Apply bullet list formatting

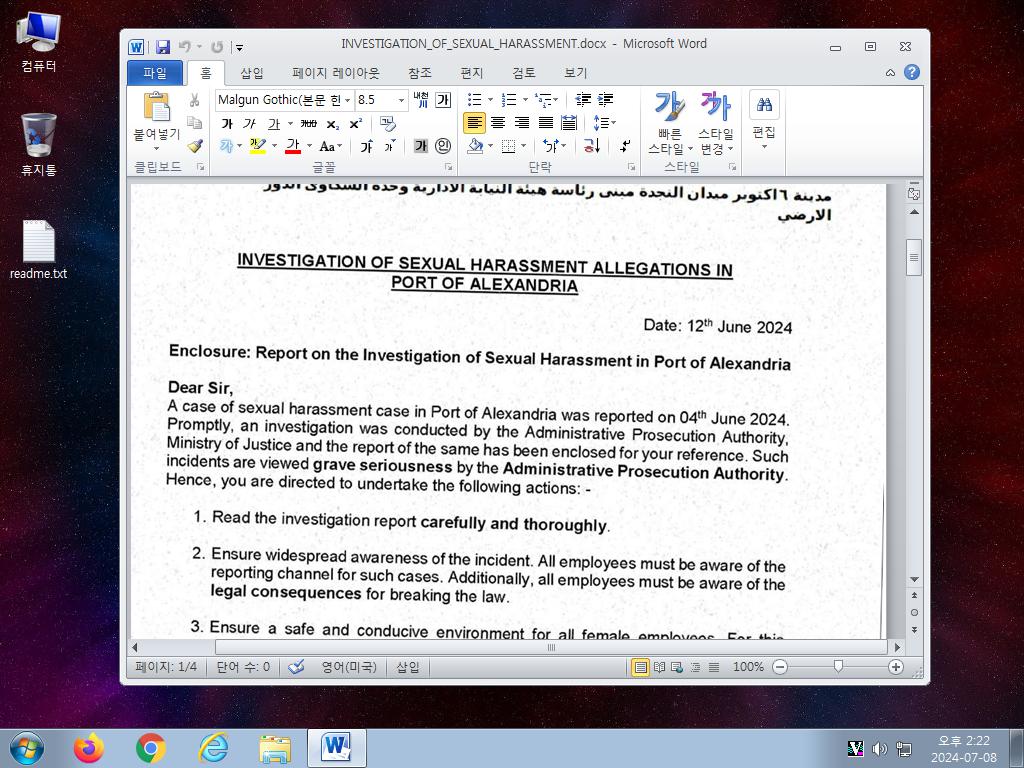point(475,100)
